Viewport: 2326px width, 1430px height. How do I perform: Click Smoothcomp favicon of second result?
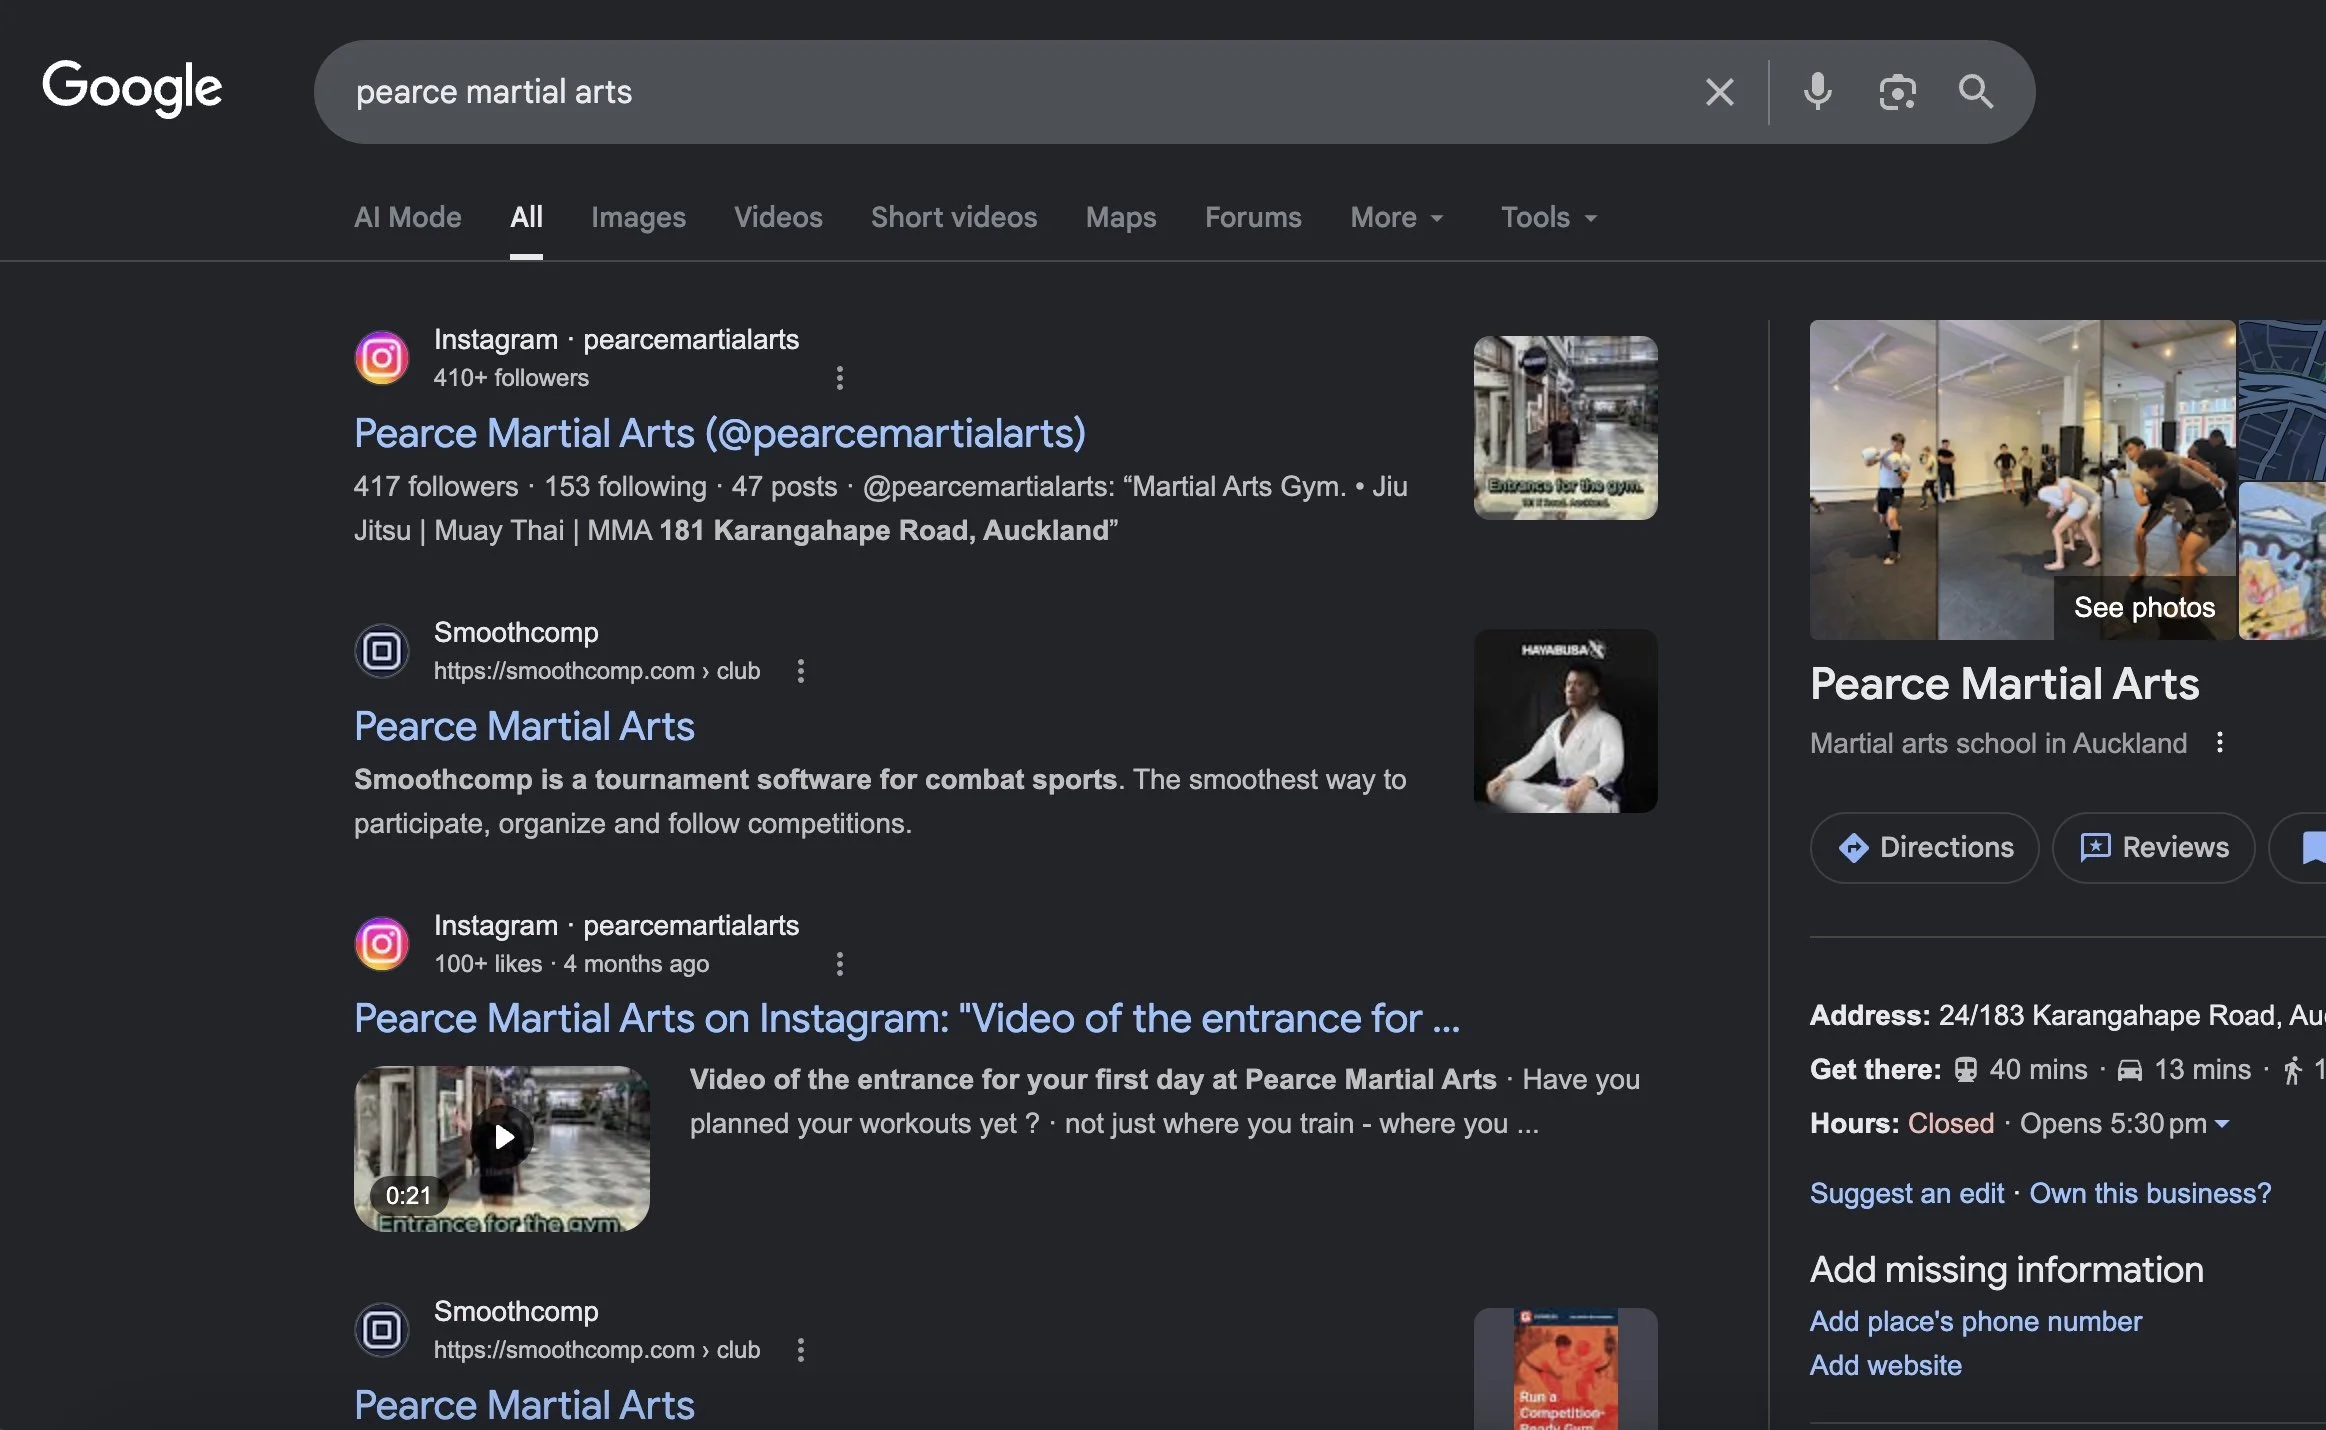(382, 651)
